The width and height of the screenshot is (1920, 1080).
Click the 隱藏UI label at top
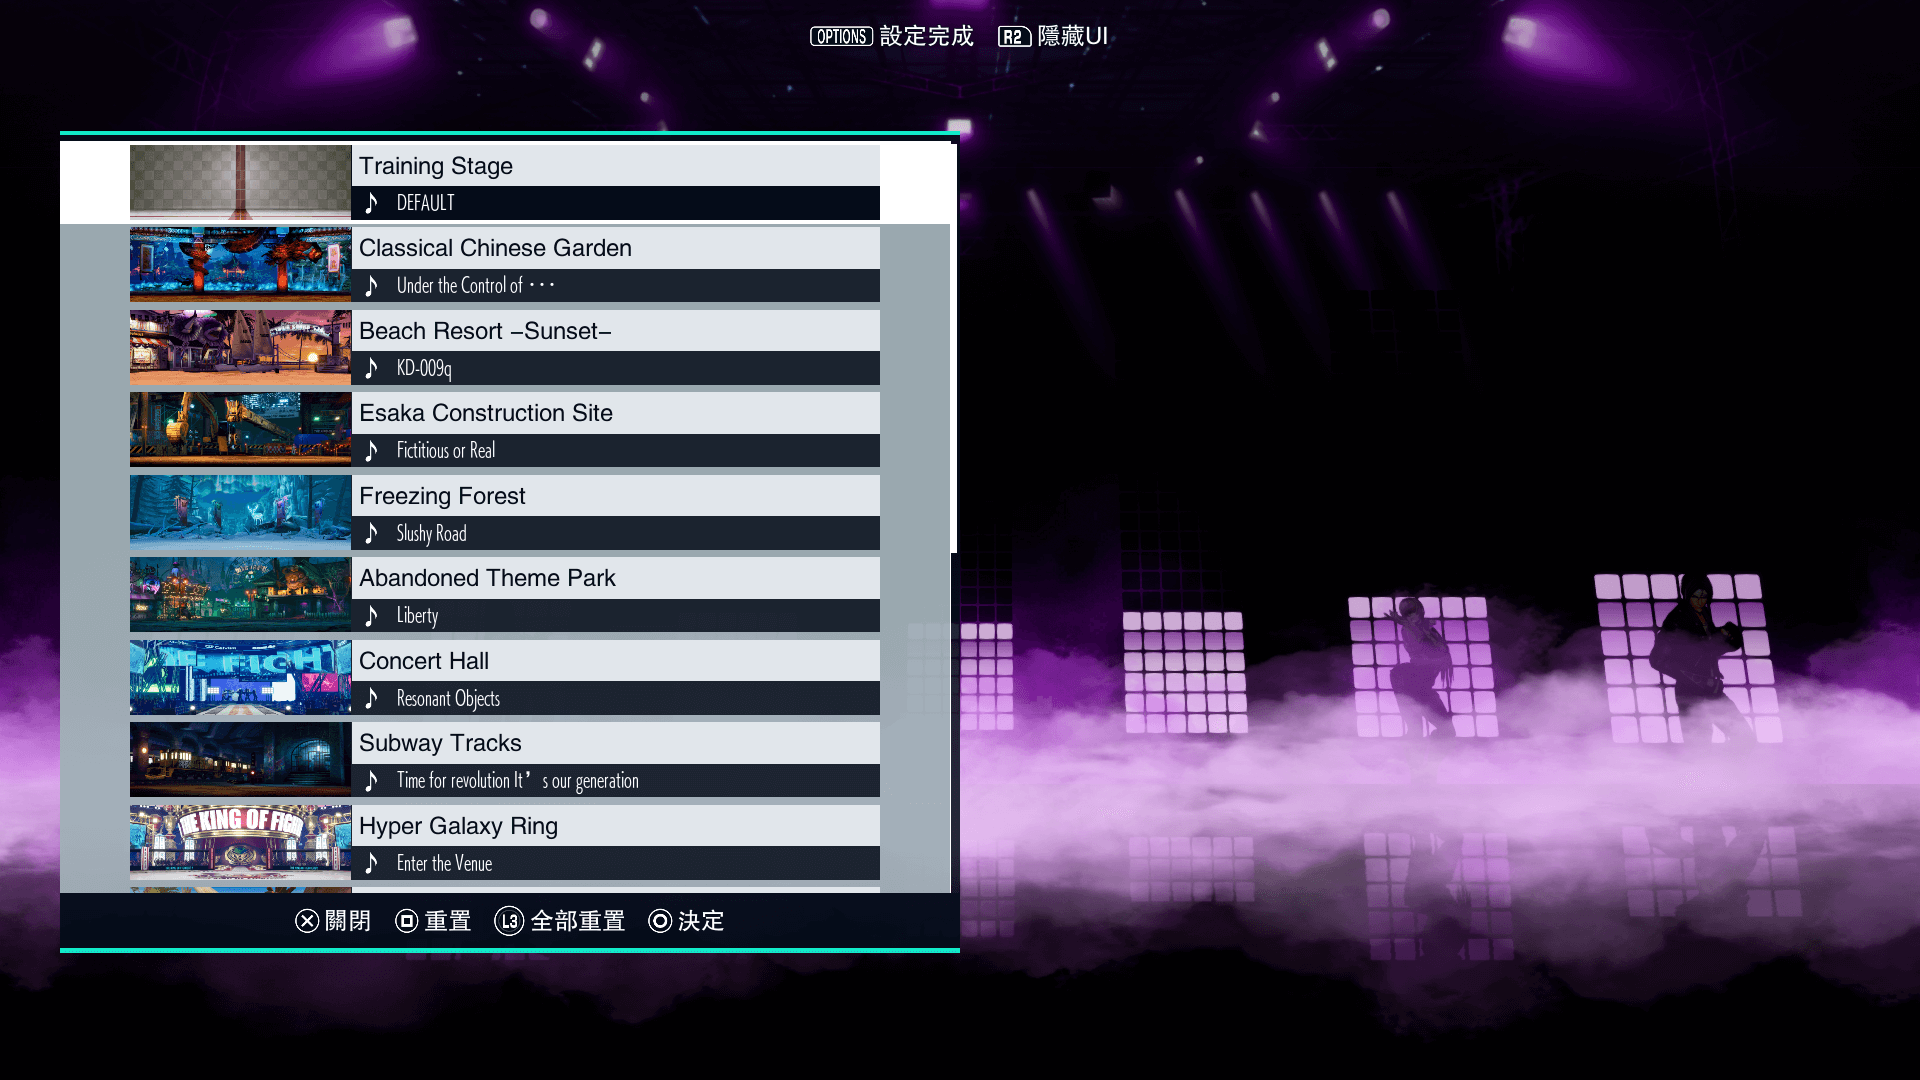click(1073, 37)
